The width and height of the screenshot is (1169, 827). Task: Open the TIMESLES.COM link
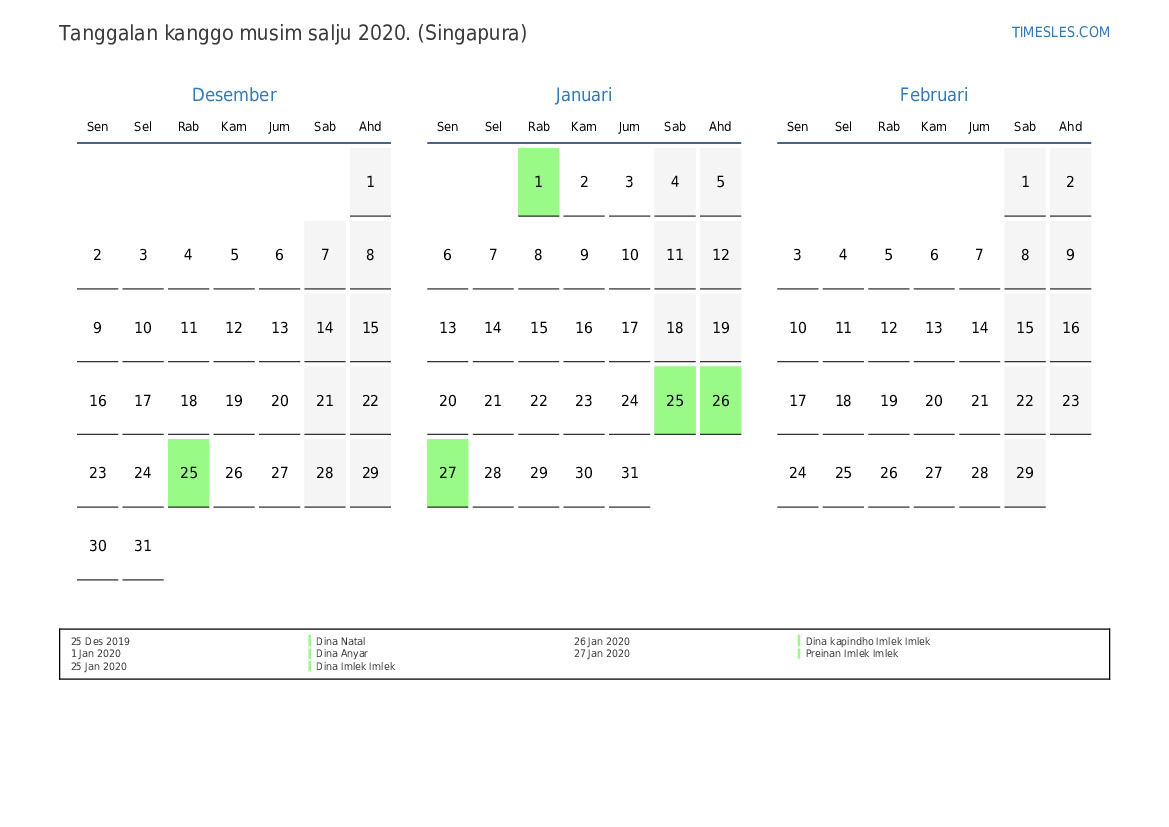1060,32
